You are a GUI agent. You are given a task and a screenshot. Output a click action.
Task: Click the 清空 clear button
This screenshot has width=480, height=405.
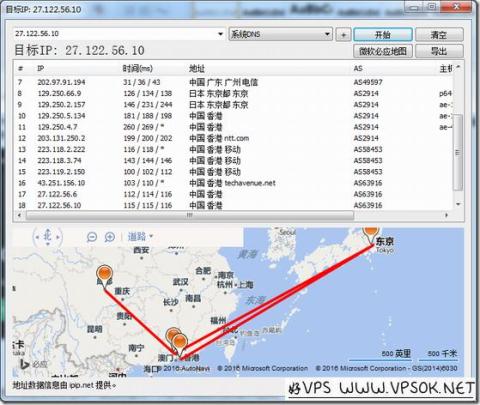[x=439, y=34]
